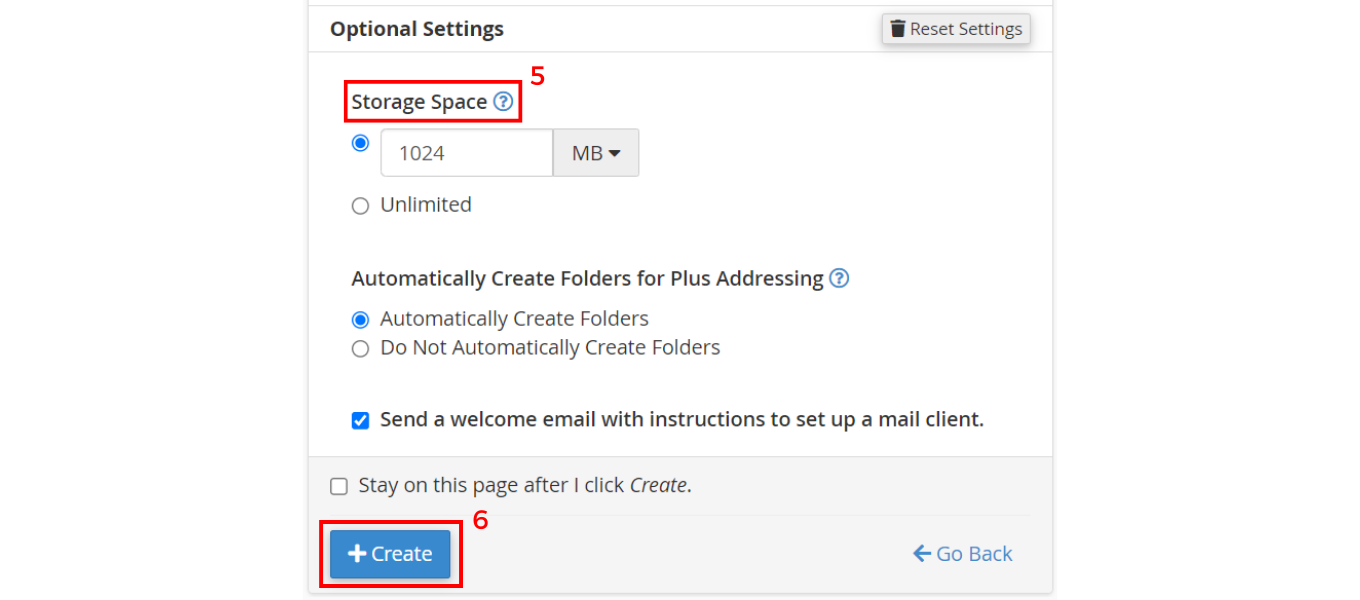
Task: Click the Optional Settings heading
Action: (x=417, y=29)
